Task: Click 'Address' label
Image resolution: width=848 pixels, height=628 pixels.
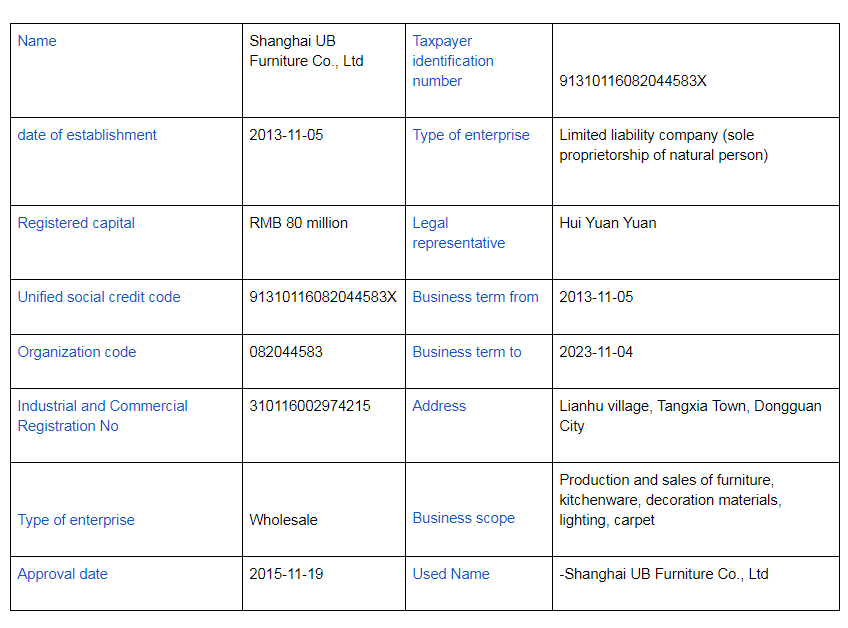Action: coord(439,406)
